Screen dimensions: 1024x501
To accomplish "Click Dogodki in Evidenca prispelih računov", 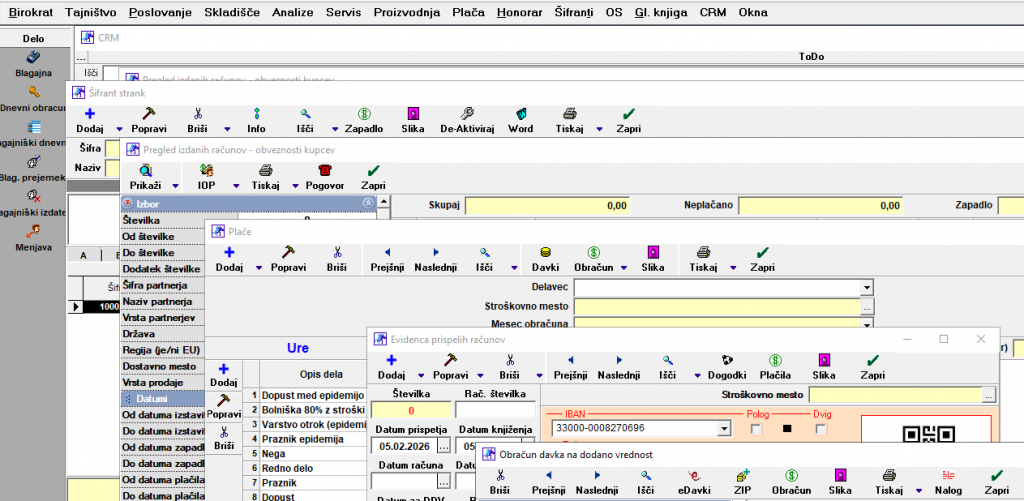I will tap(726, 366).
